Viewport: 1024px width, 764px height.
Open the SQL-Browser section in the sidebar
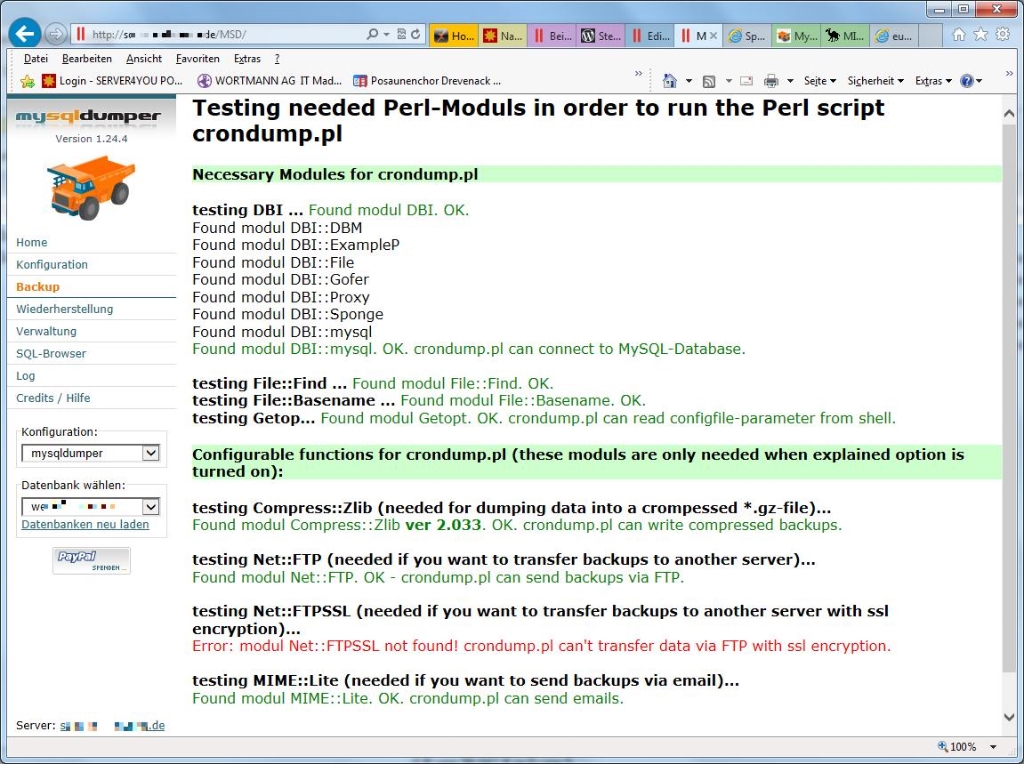click(51, 353)
